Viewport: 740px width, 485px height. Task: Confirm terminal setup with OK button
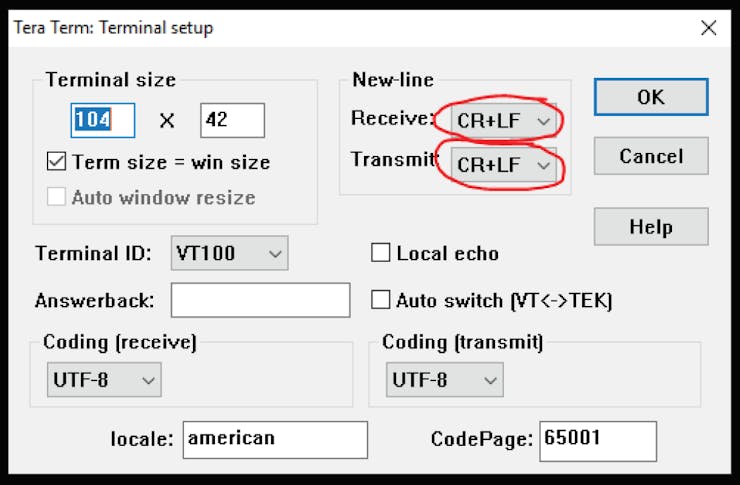click(x=651, y=97)
